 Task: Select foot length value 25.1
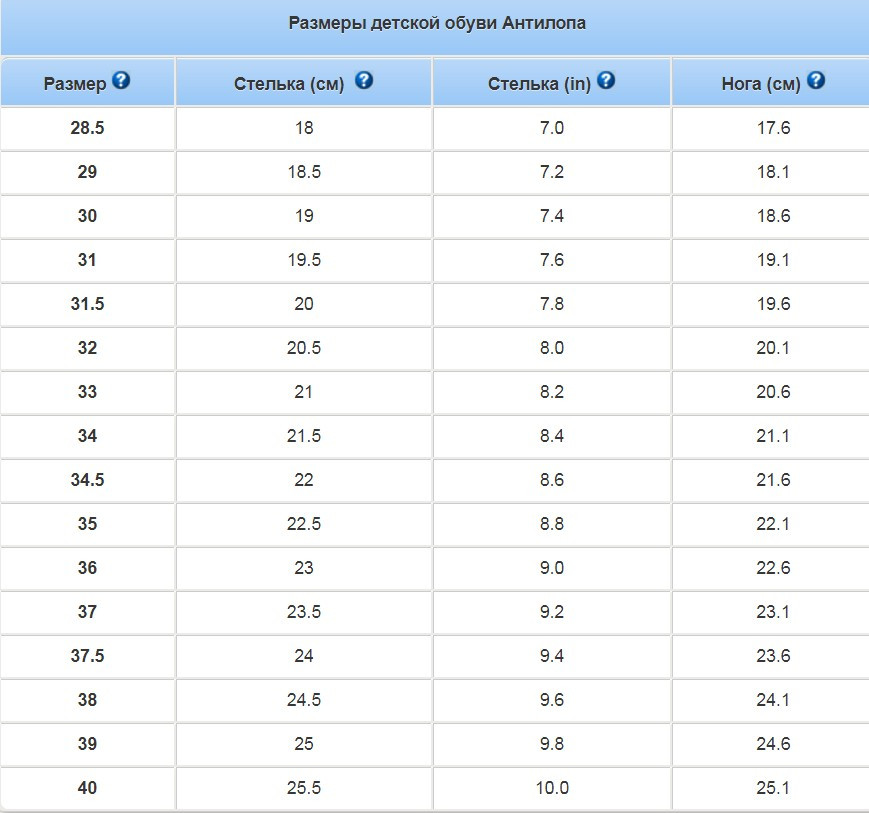(773, 788)
